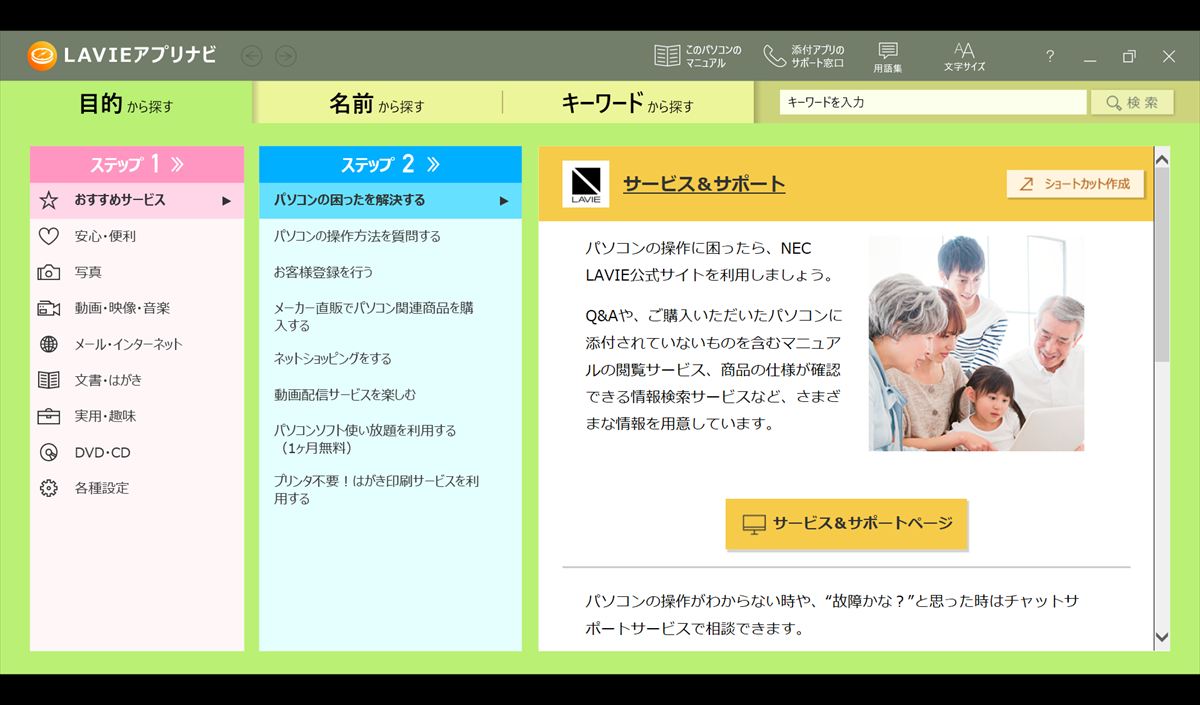The image size is (1200, 705).
Task: Select プリンタ不要！はがき印刷サービスを利用する
Action: [x=376, y=489]
